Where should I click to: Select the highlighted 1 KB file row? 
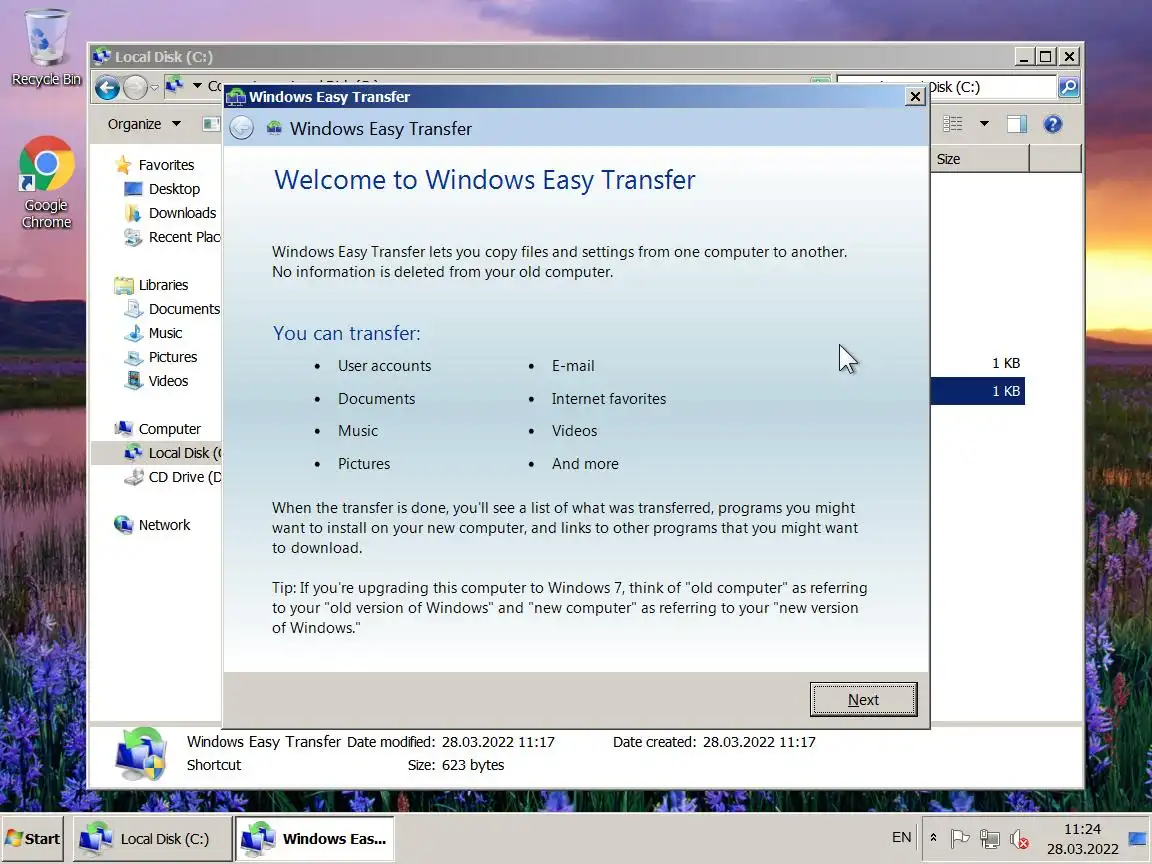977,391
